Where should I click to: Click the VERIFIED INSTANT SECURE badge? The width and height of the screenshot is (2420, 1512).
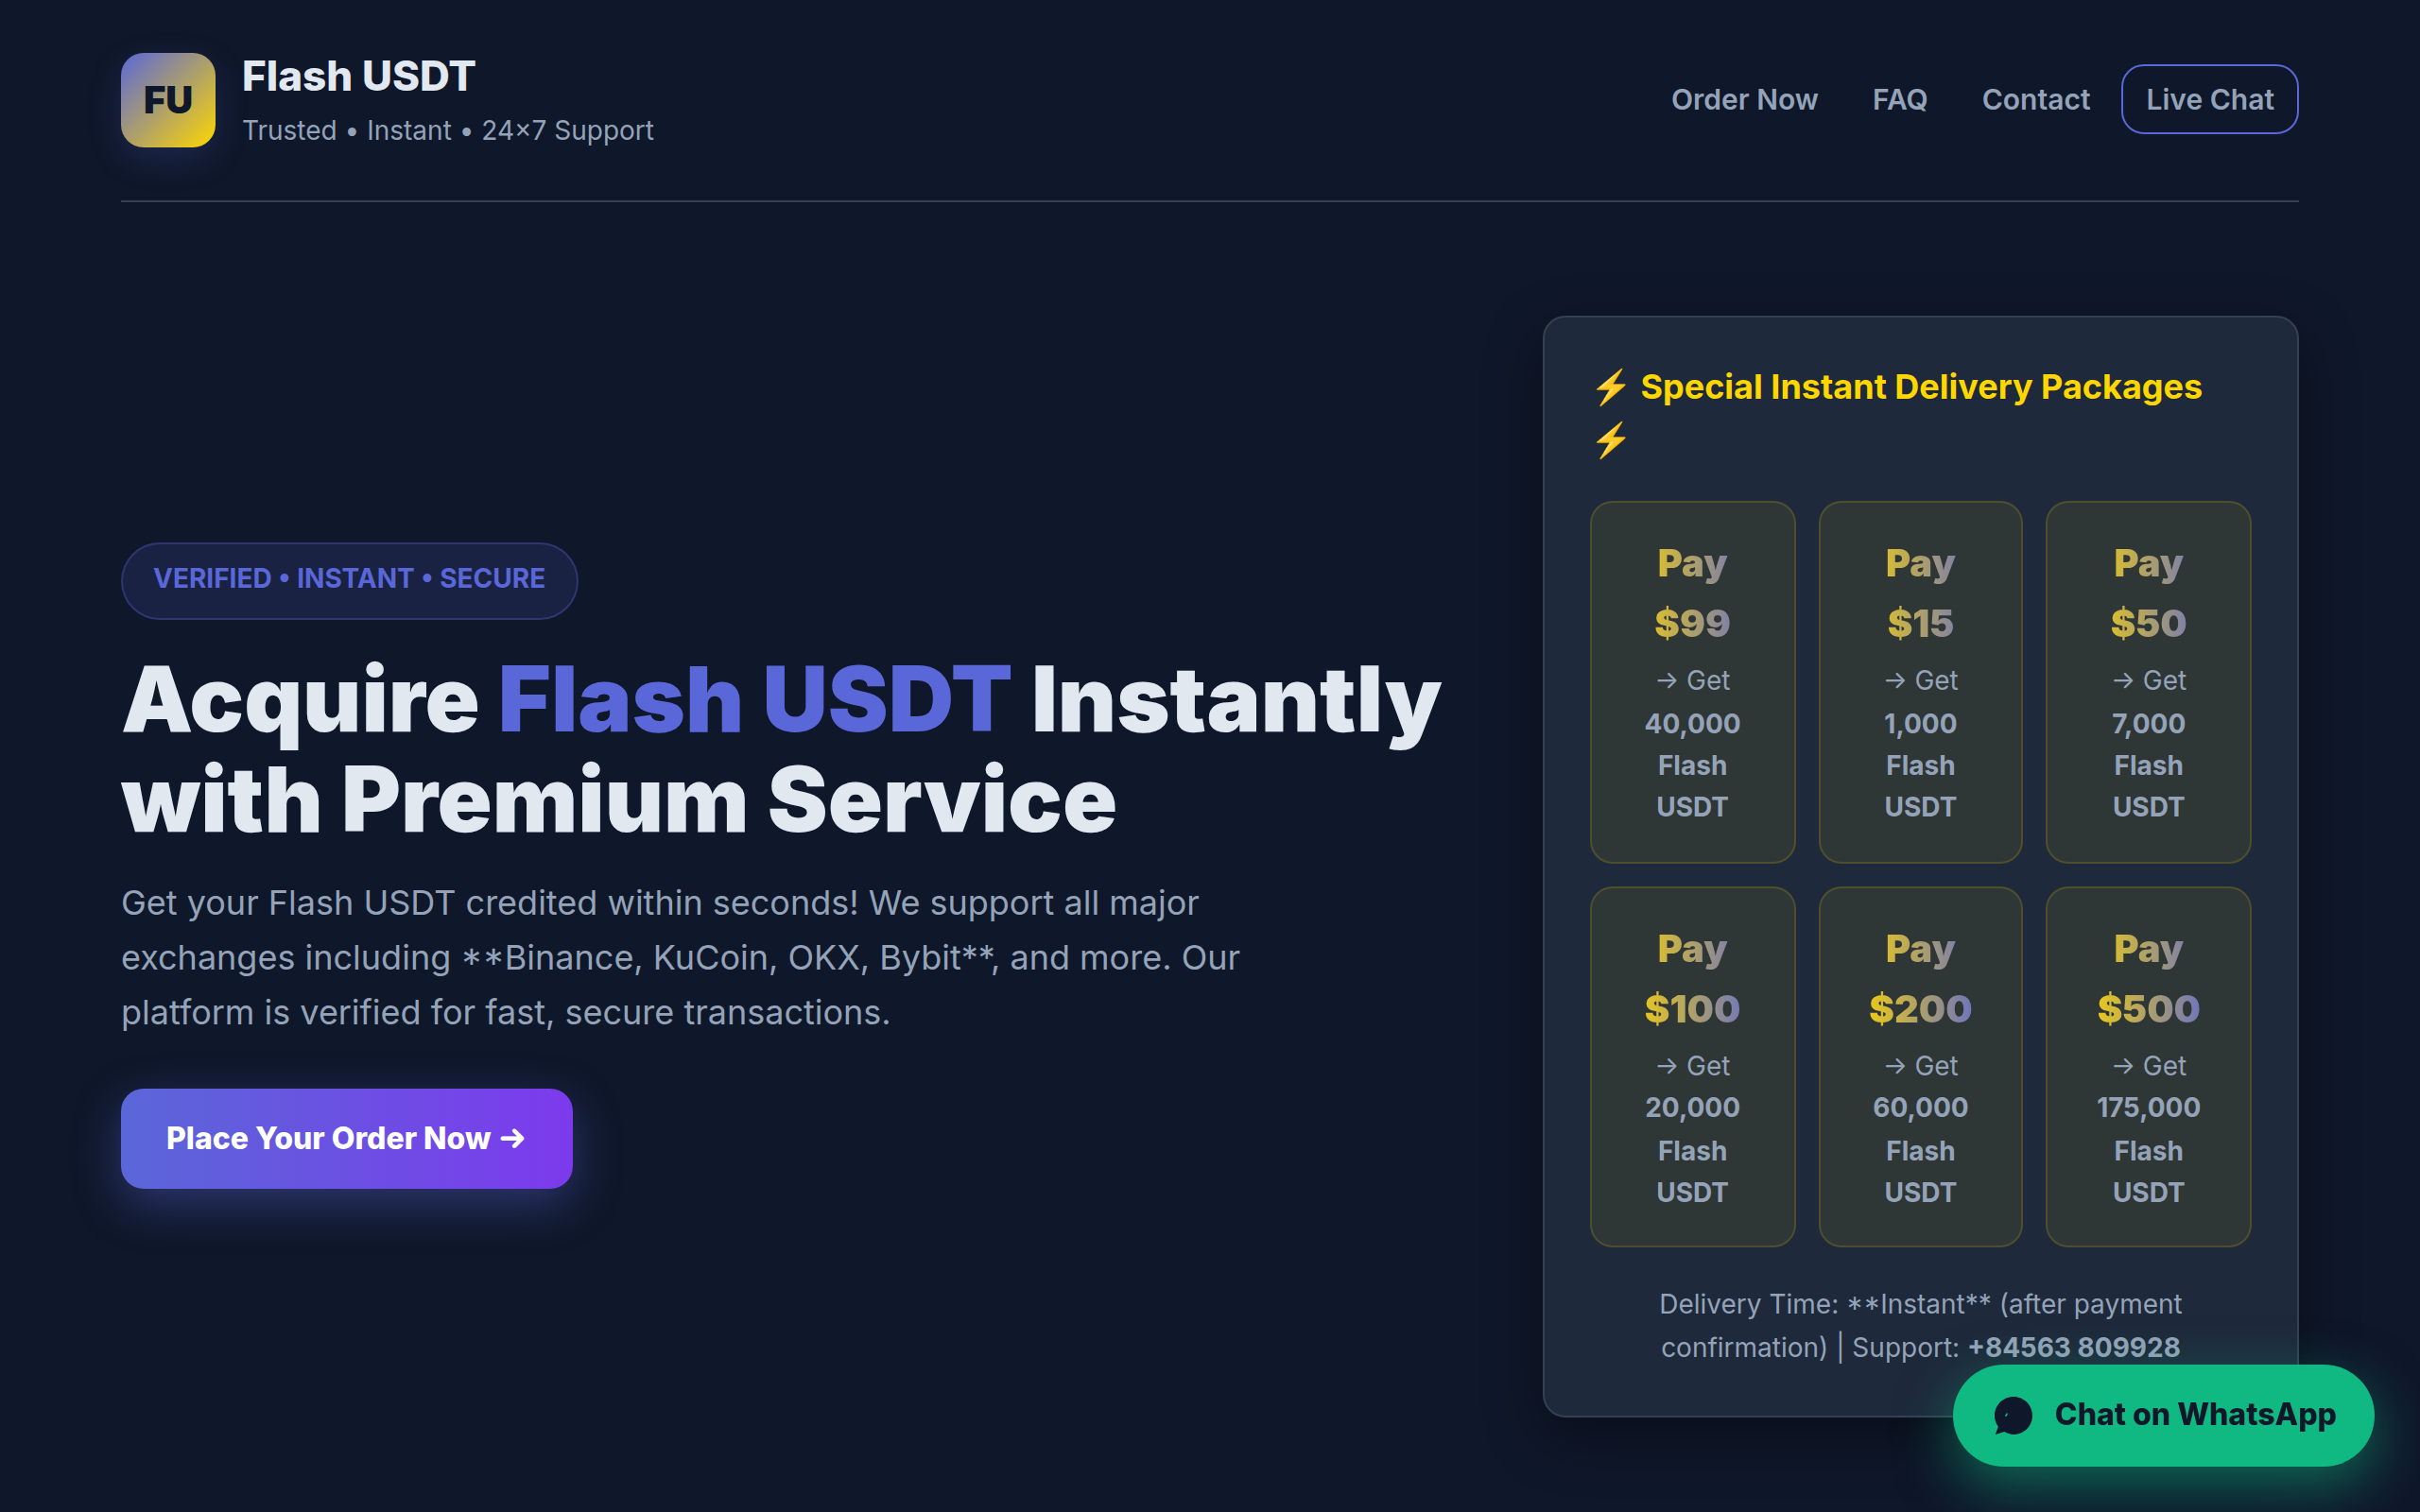[x=349, y=579]
